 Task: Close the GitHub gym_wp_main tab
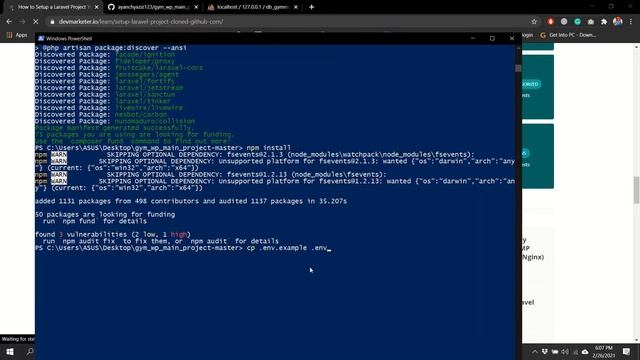pos(196,7)
